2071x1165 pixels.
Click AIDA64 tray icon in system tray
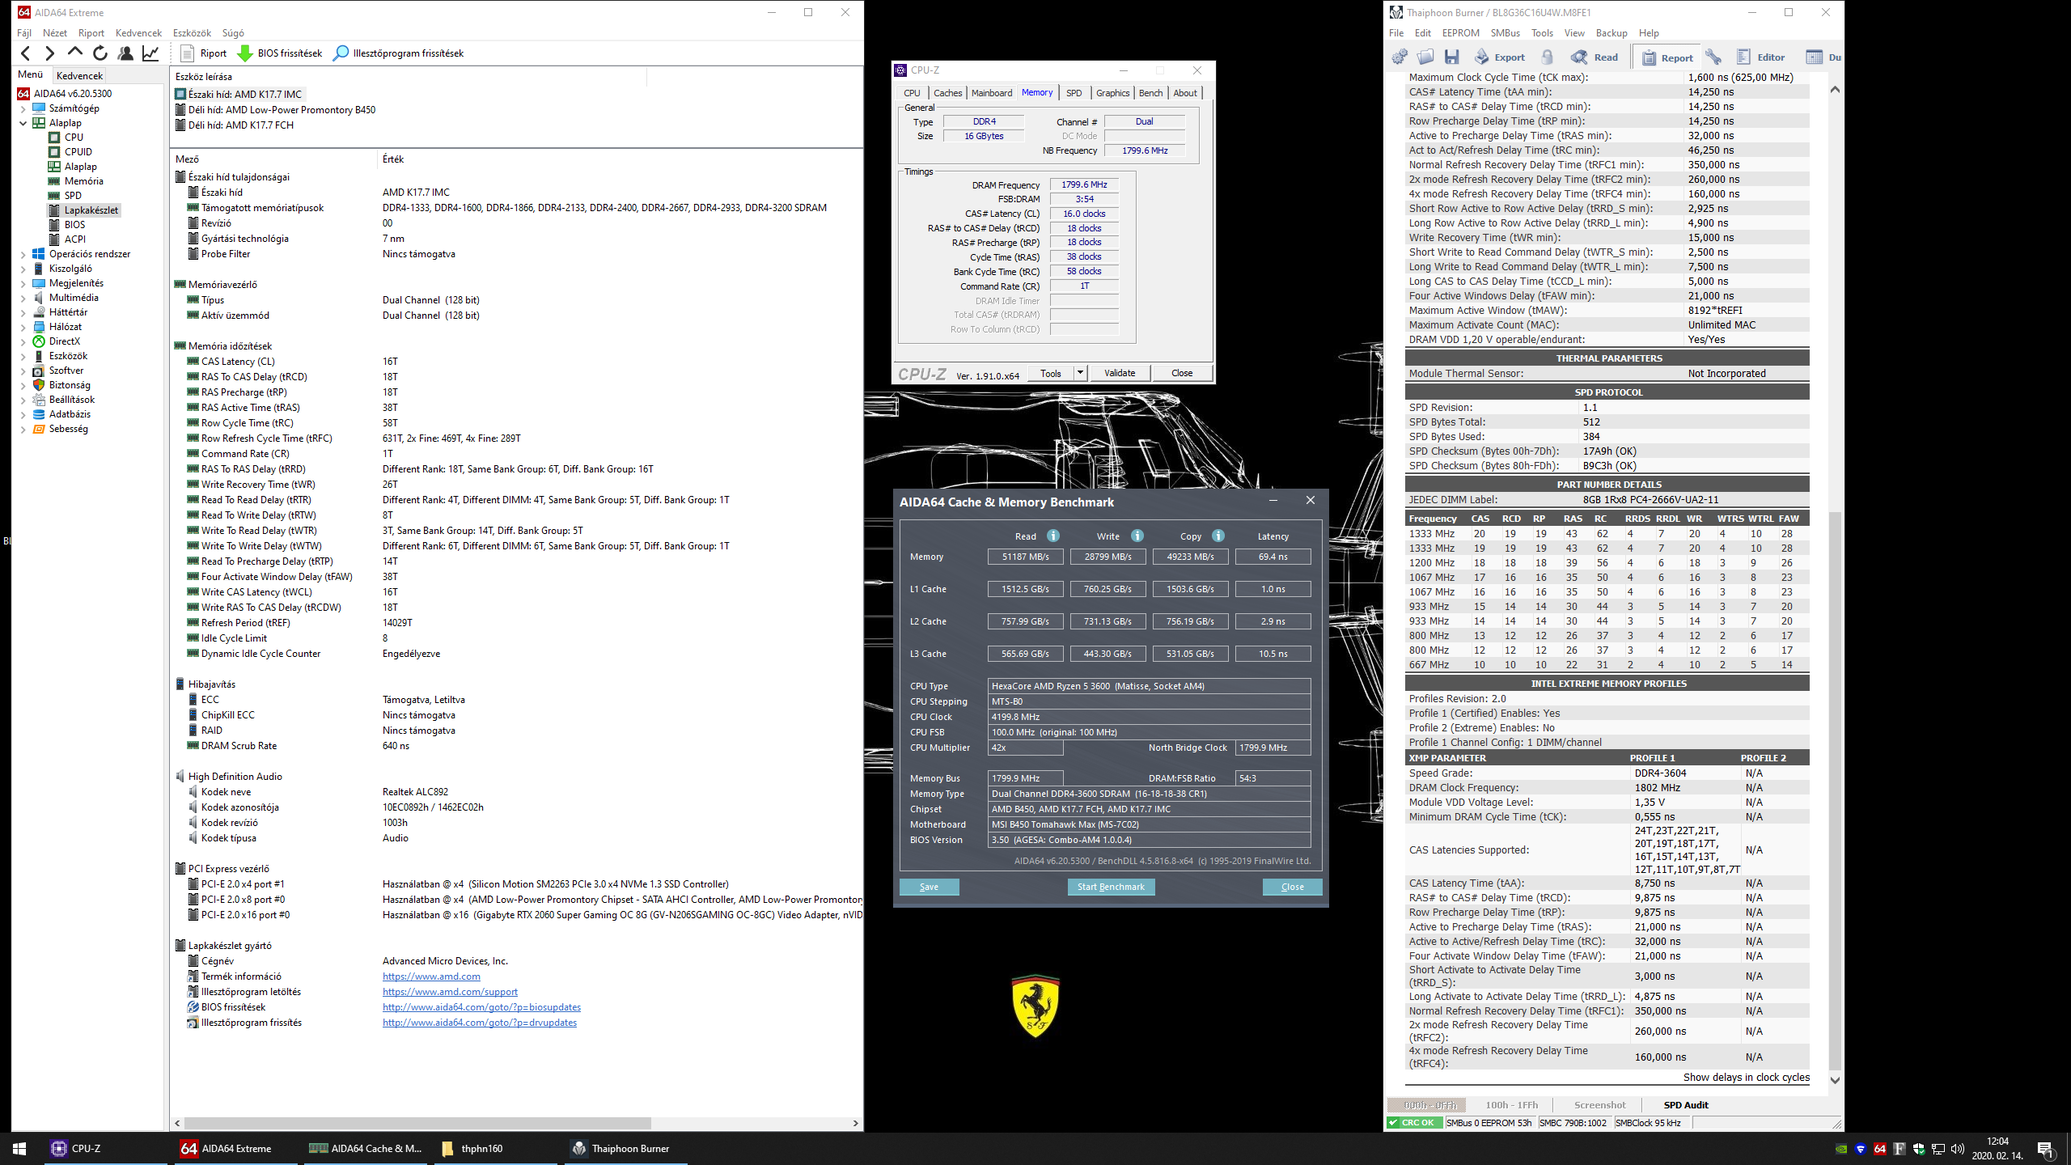pos(1880,1149)
